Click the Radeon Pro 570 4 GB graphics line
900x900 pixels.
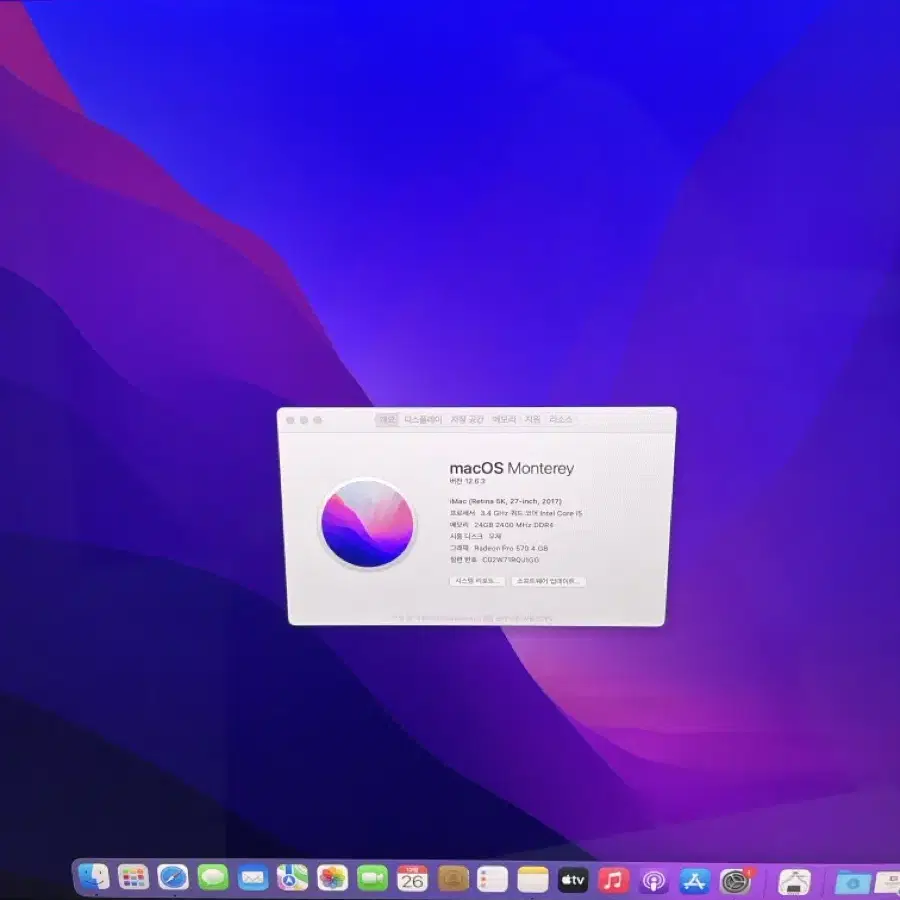(499, 548)
